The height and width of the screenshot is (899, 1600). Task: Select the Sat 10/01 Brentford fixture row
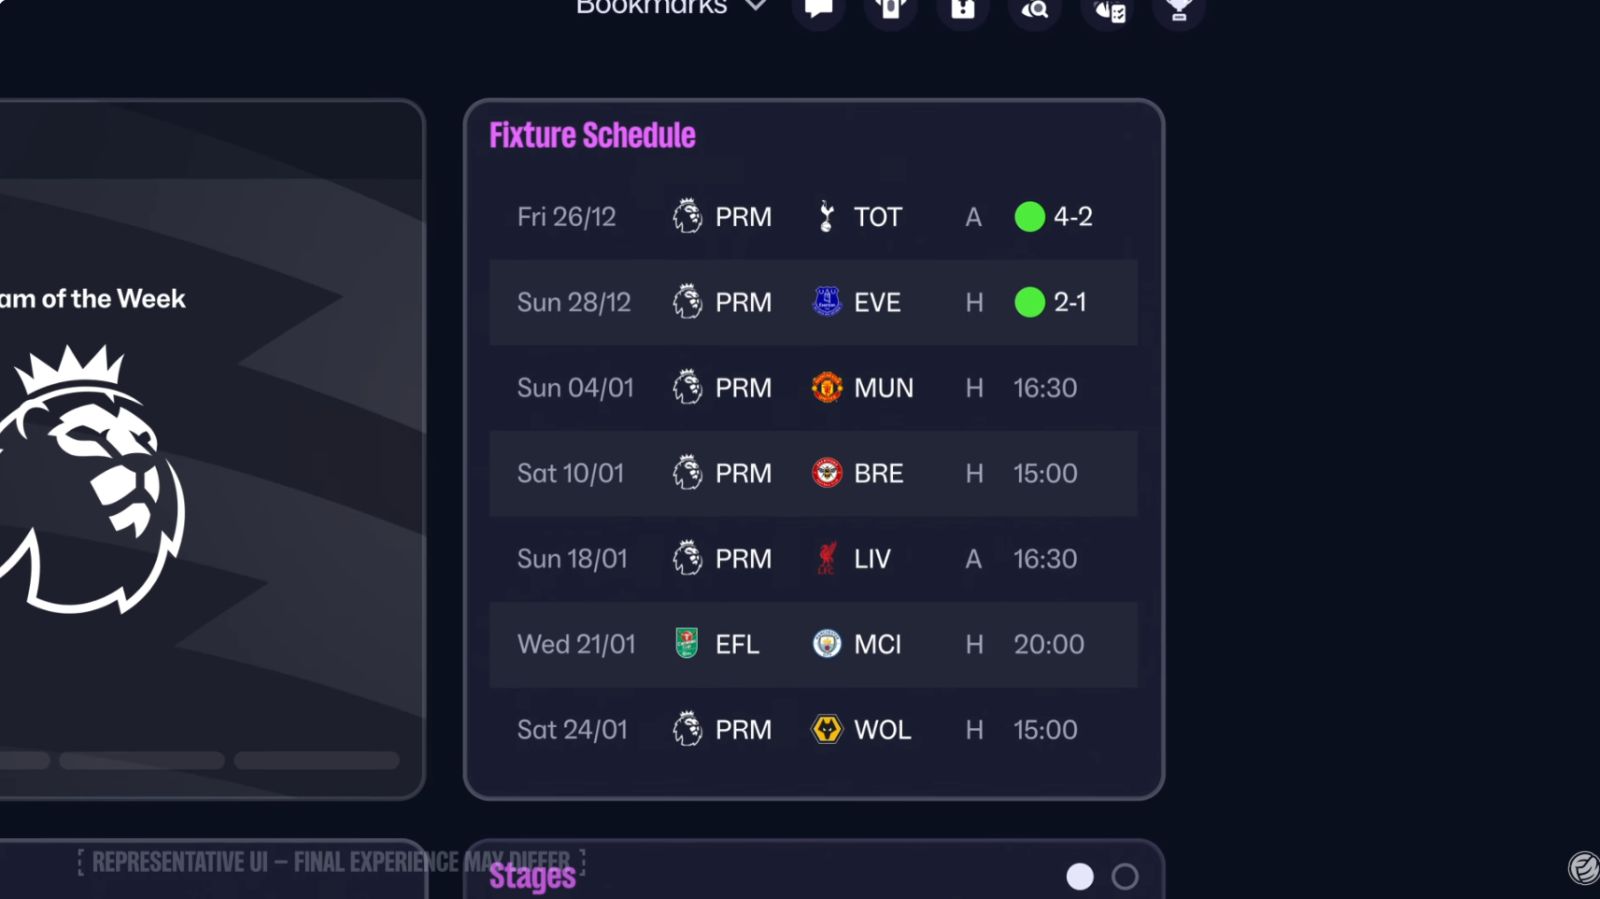tap(813, 474)
